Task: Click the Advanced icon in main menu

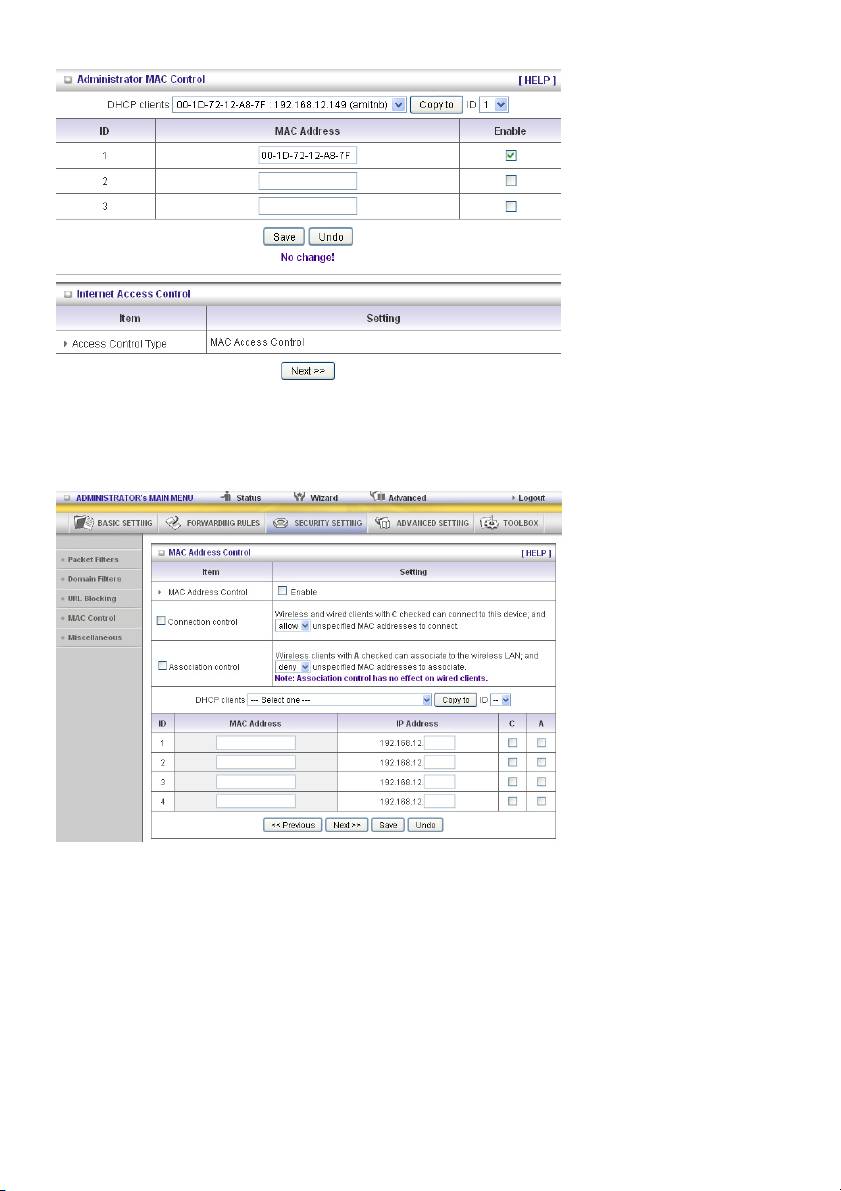Action: coord(378,497)
